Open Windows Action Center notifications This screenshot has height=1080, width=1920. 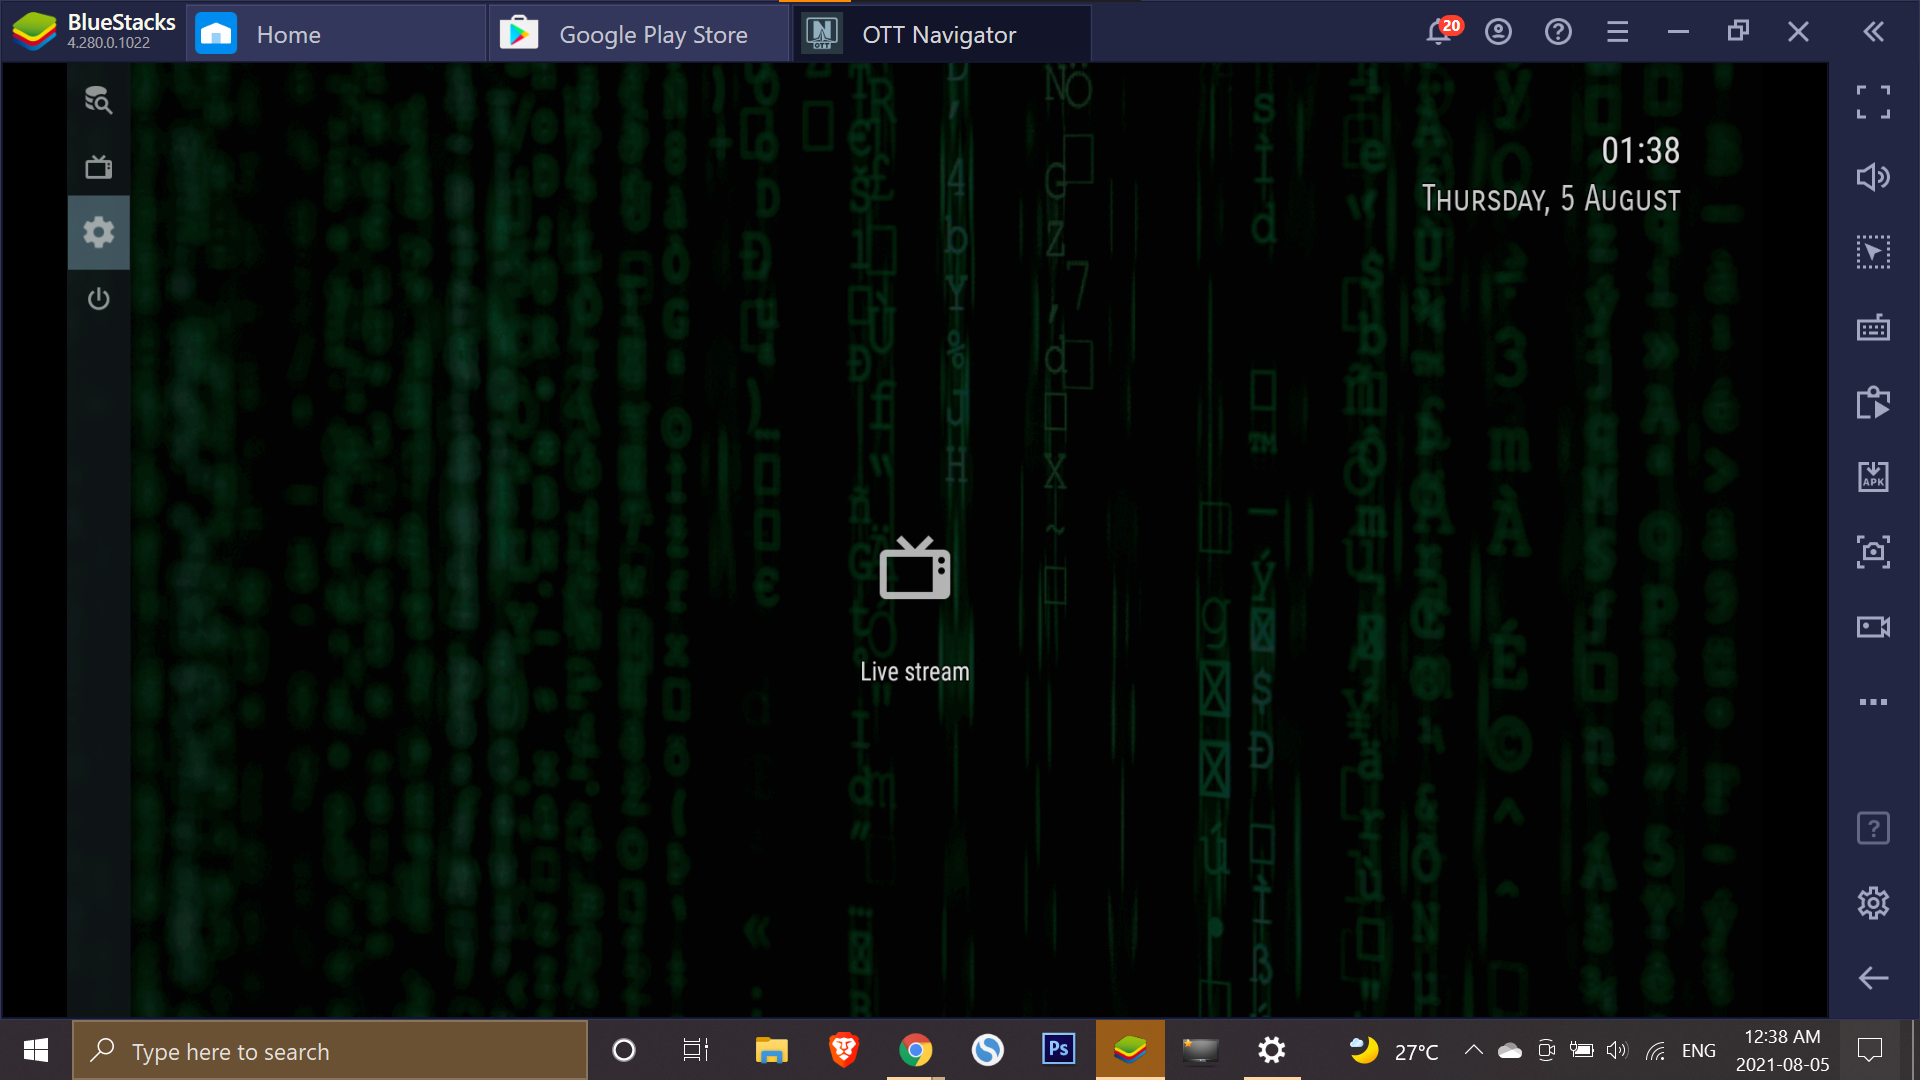pos(1869,1050)
